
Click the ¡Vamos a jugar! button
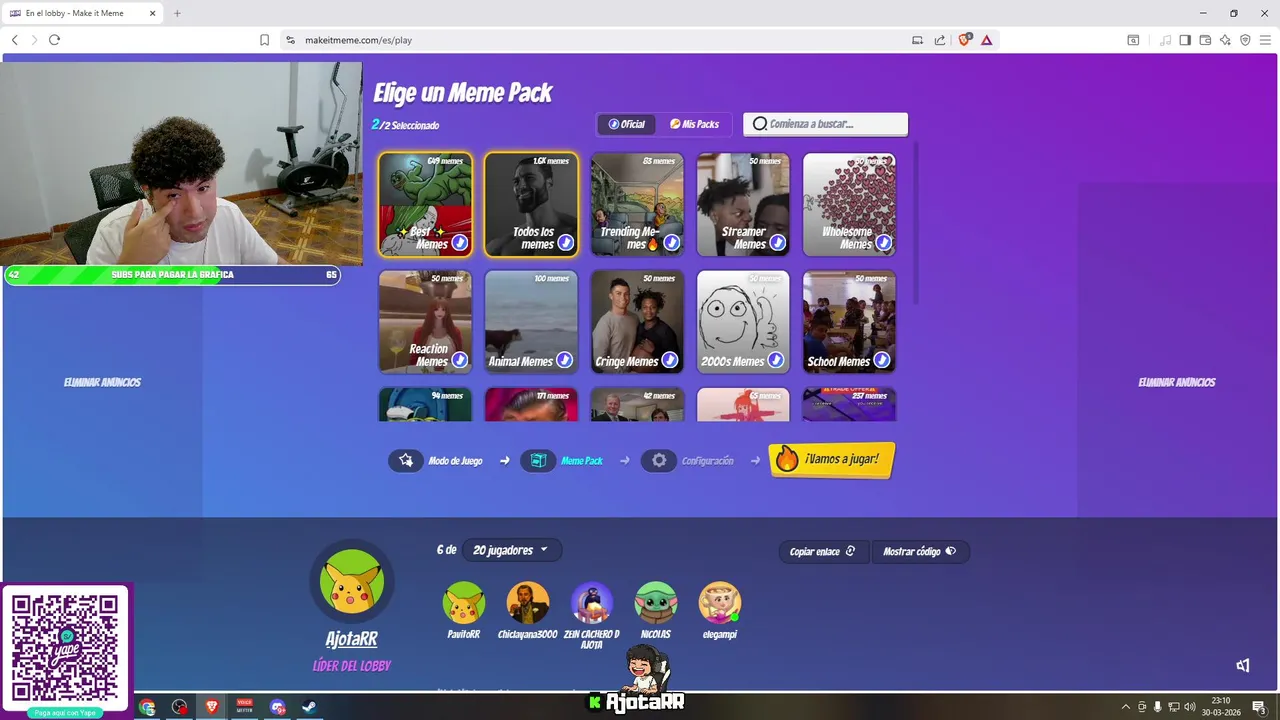click(832, 460)
